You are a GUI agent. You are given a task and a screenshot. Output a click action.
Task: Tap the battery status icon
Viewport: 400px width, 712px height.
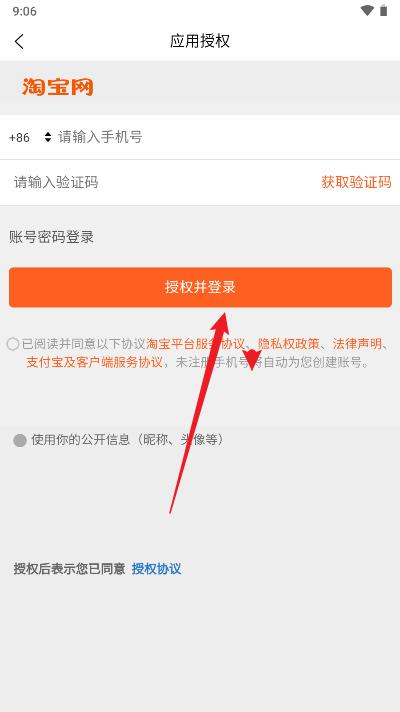[x=384, y=10]
